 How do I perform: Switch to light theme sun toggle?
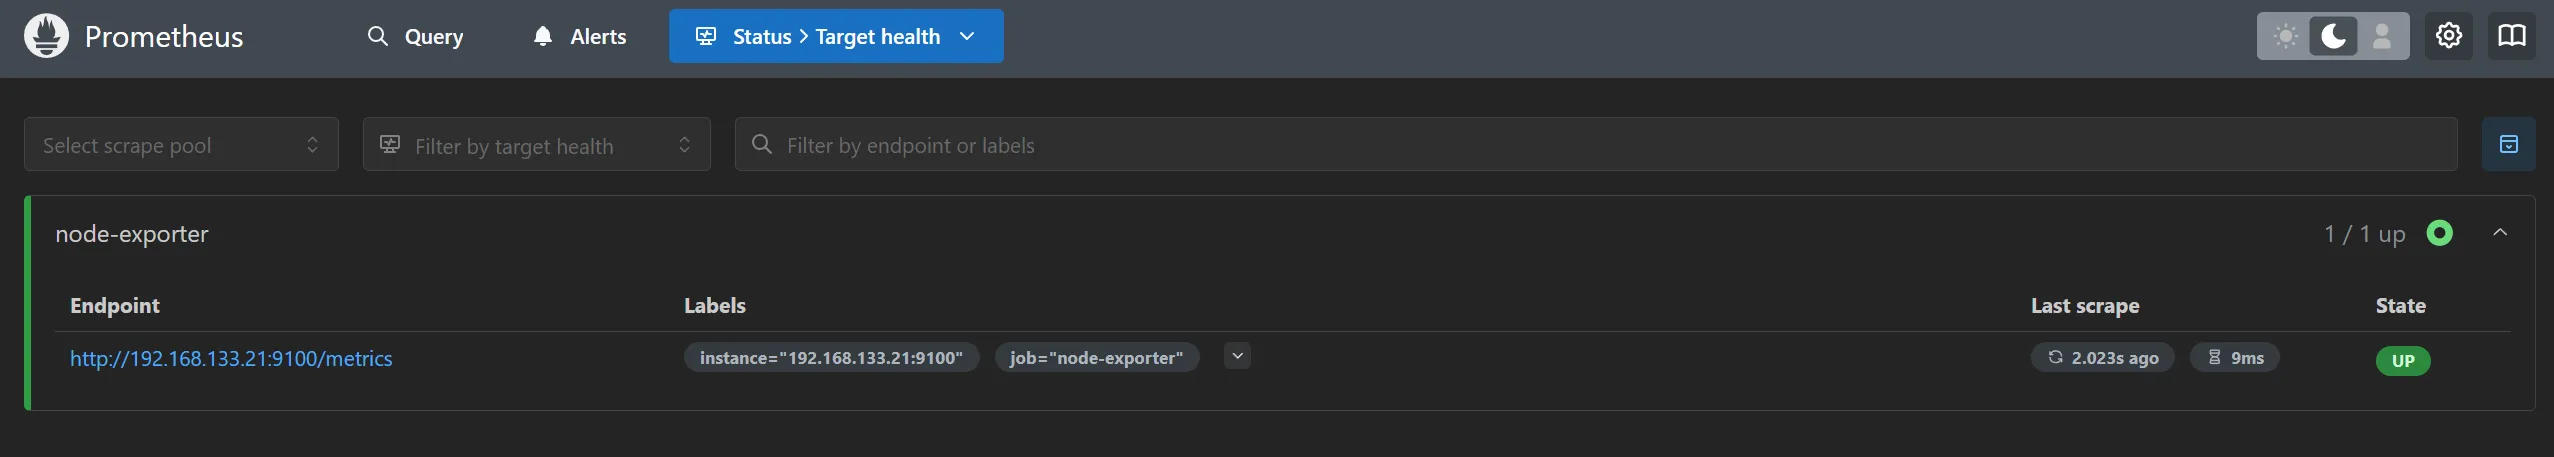(2285, 37)
